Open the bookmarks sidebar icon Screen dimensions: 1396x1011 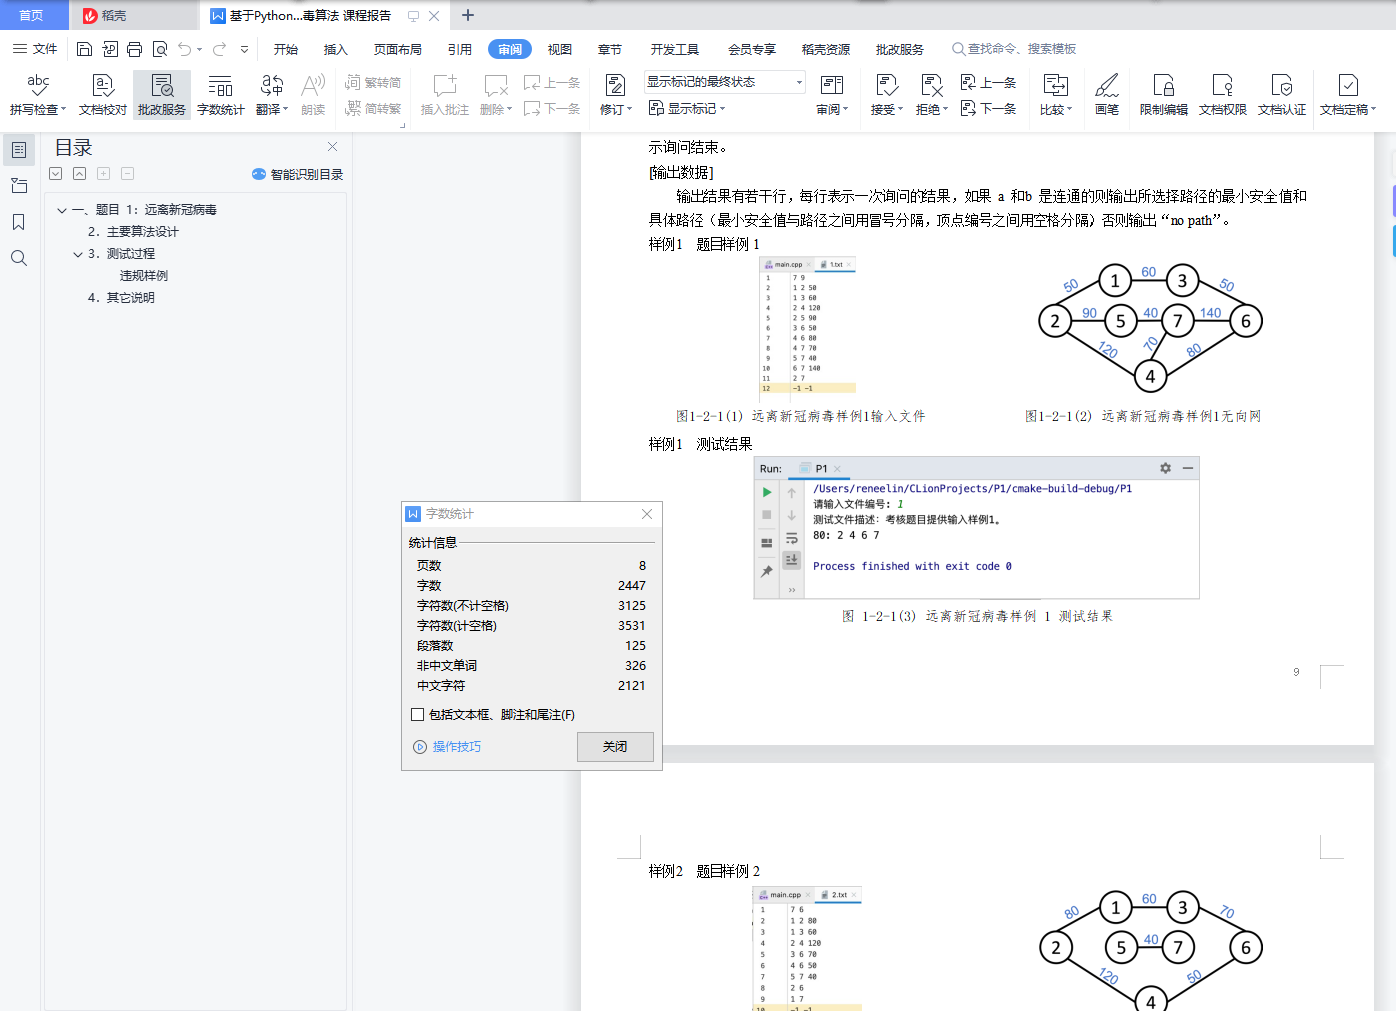pos(19,222)
